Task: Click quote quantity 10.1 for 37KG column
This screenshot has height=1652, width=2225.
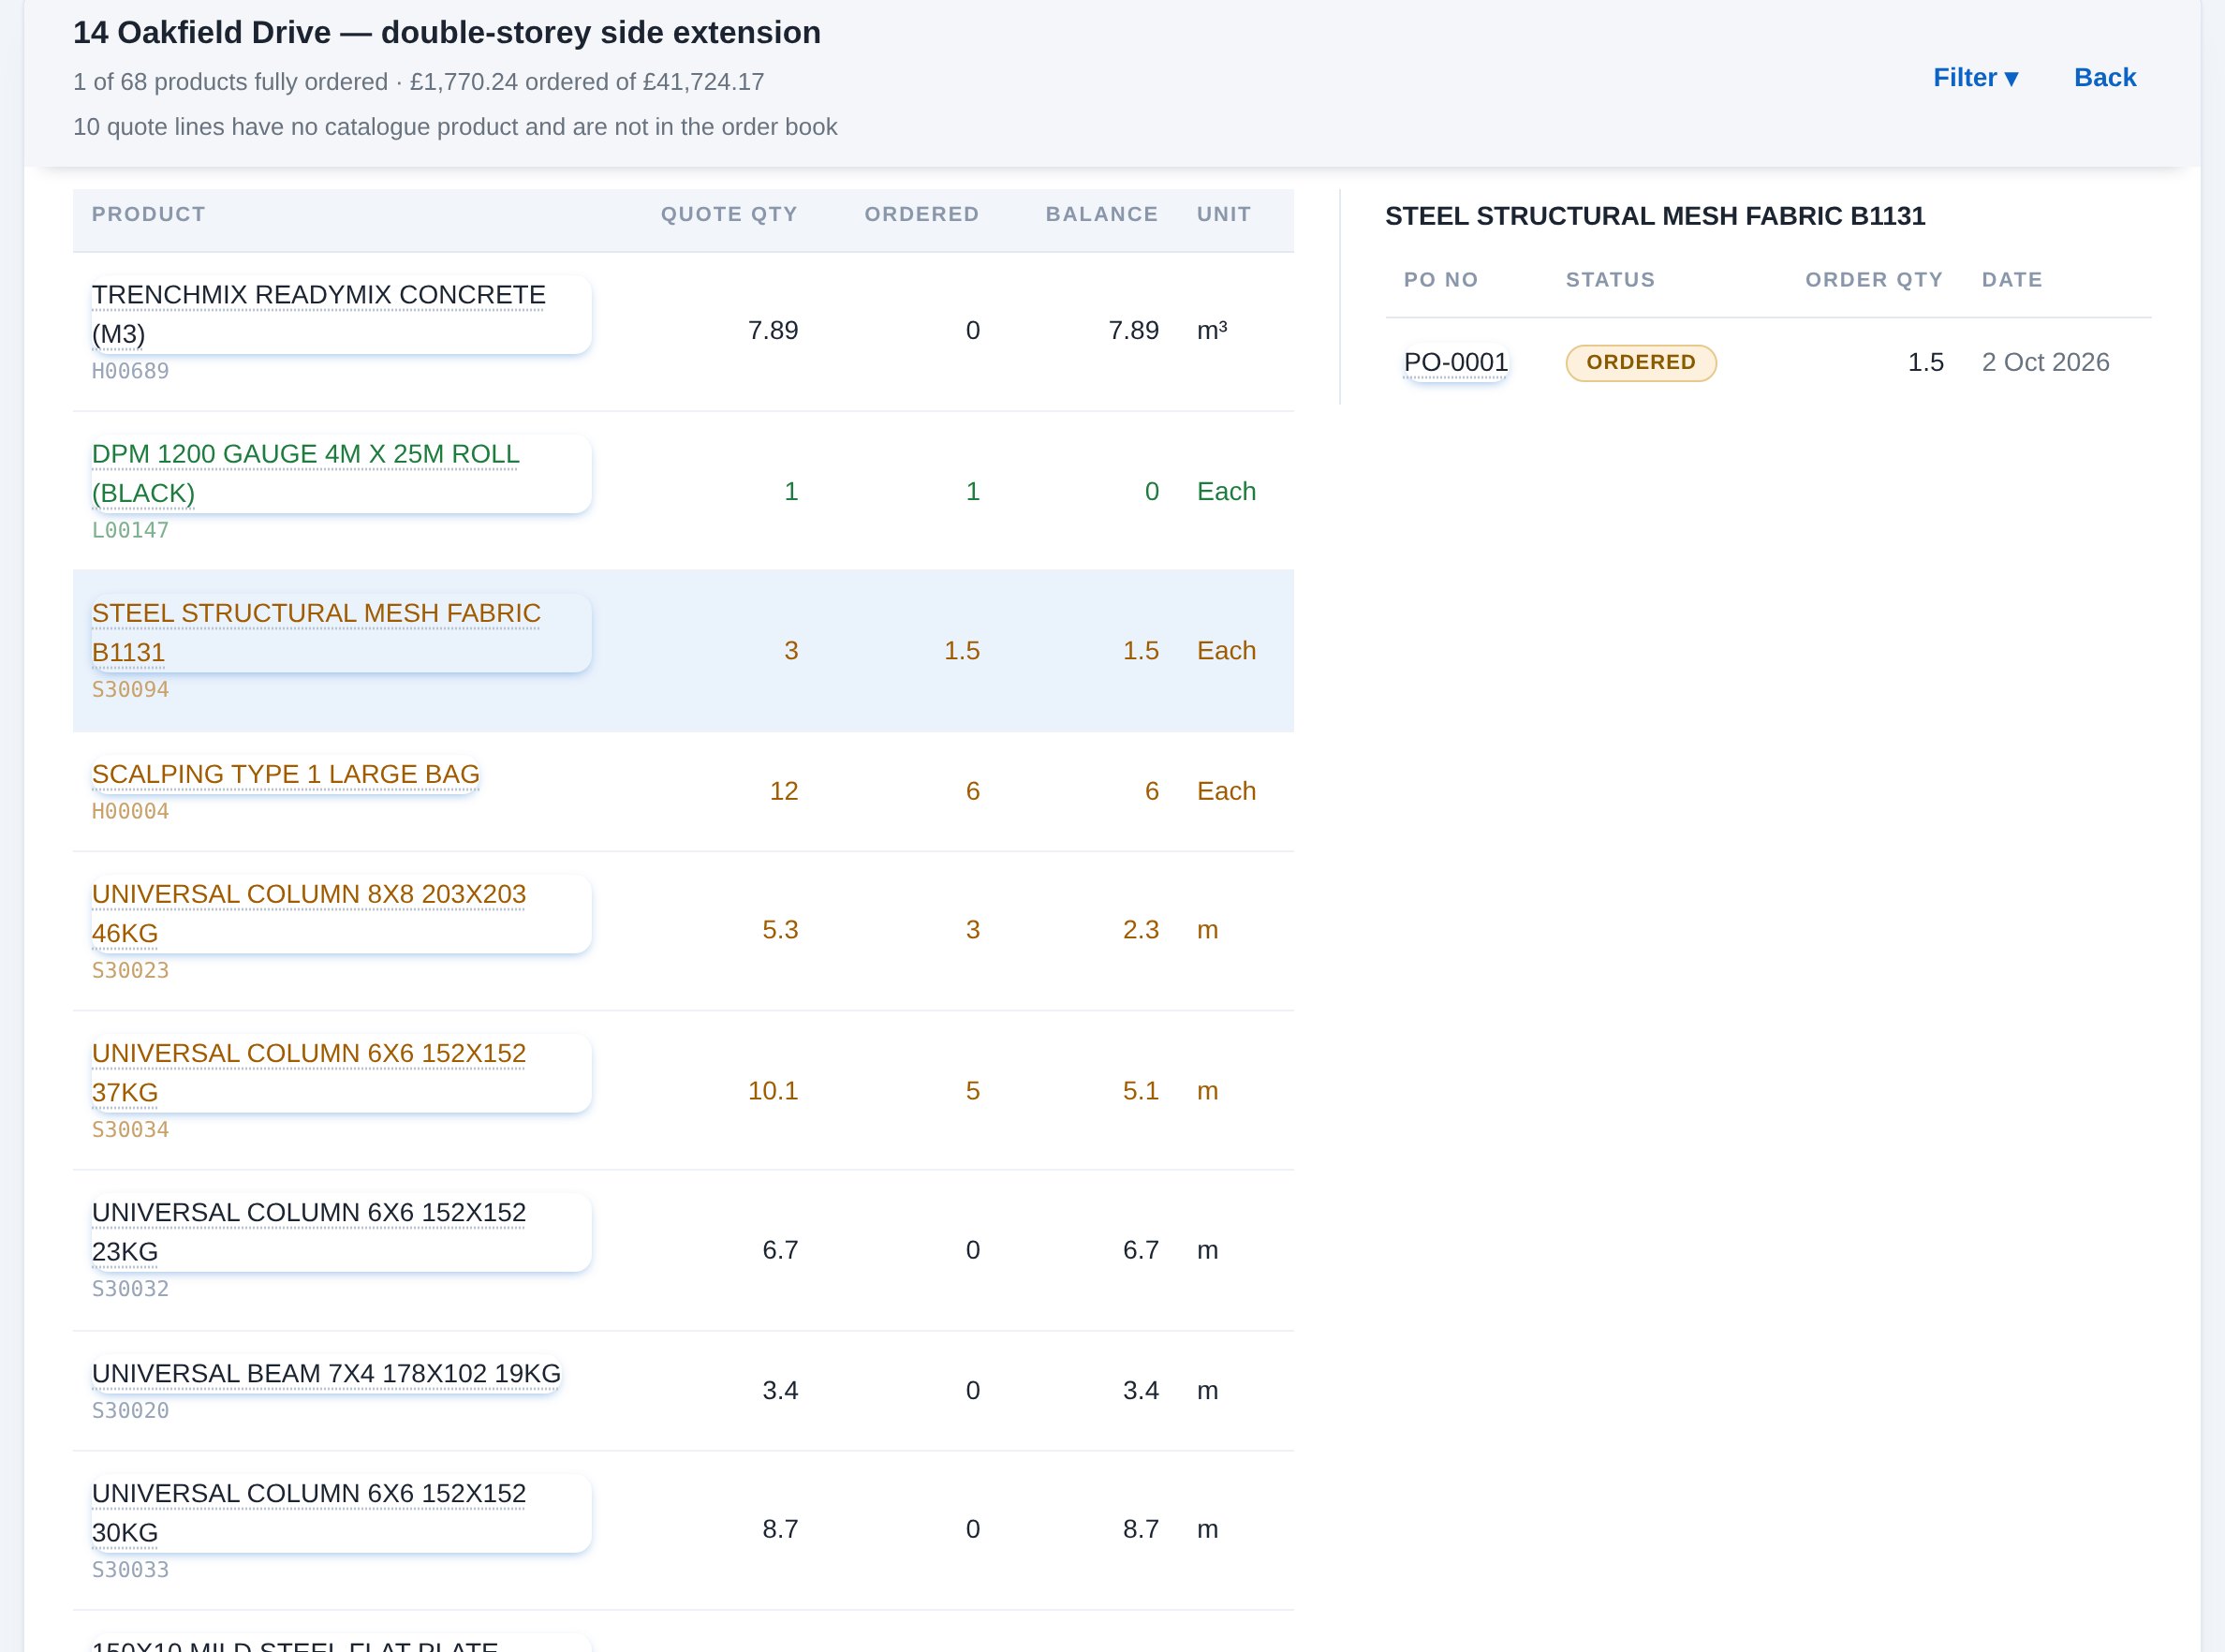Action: (x=772, y=1090)
